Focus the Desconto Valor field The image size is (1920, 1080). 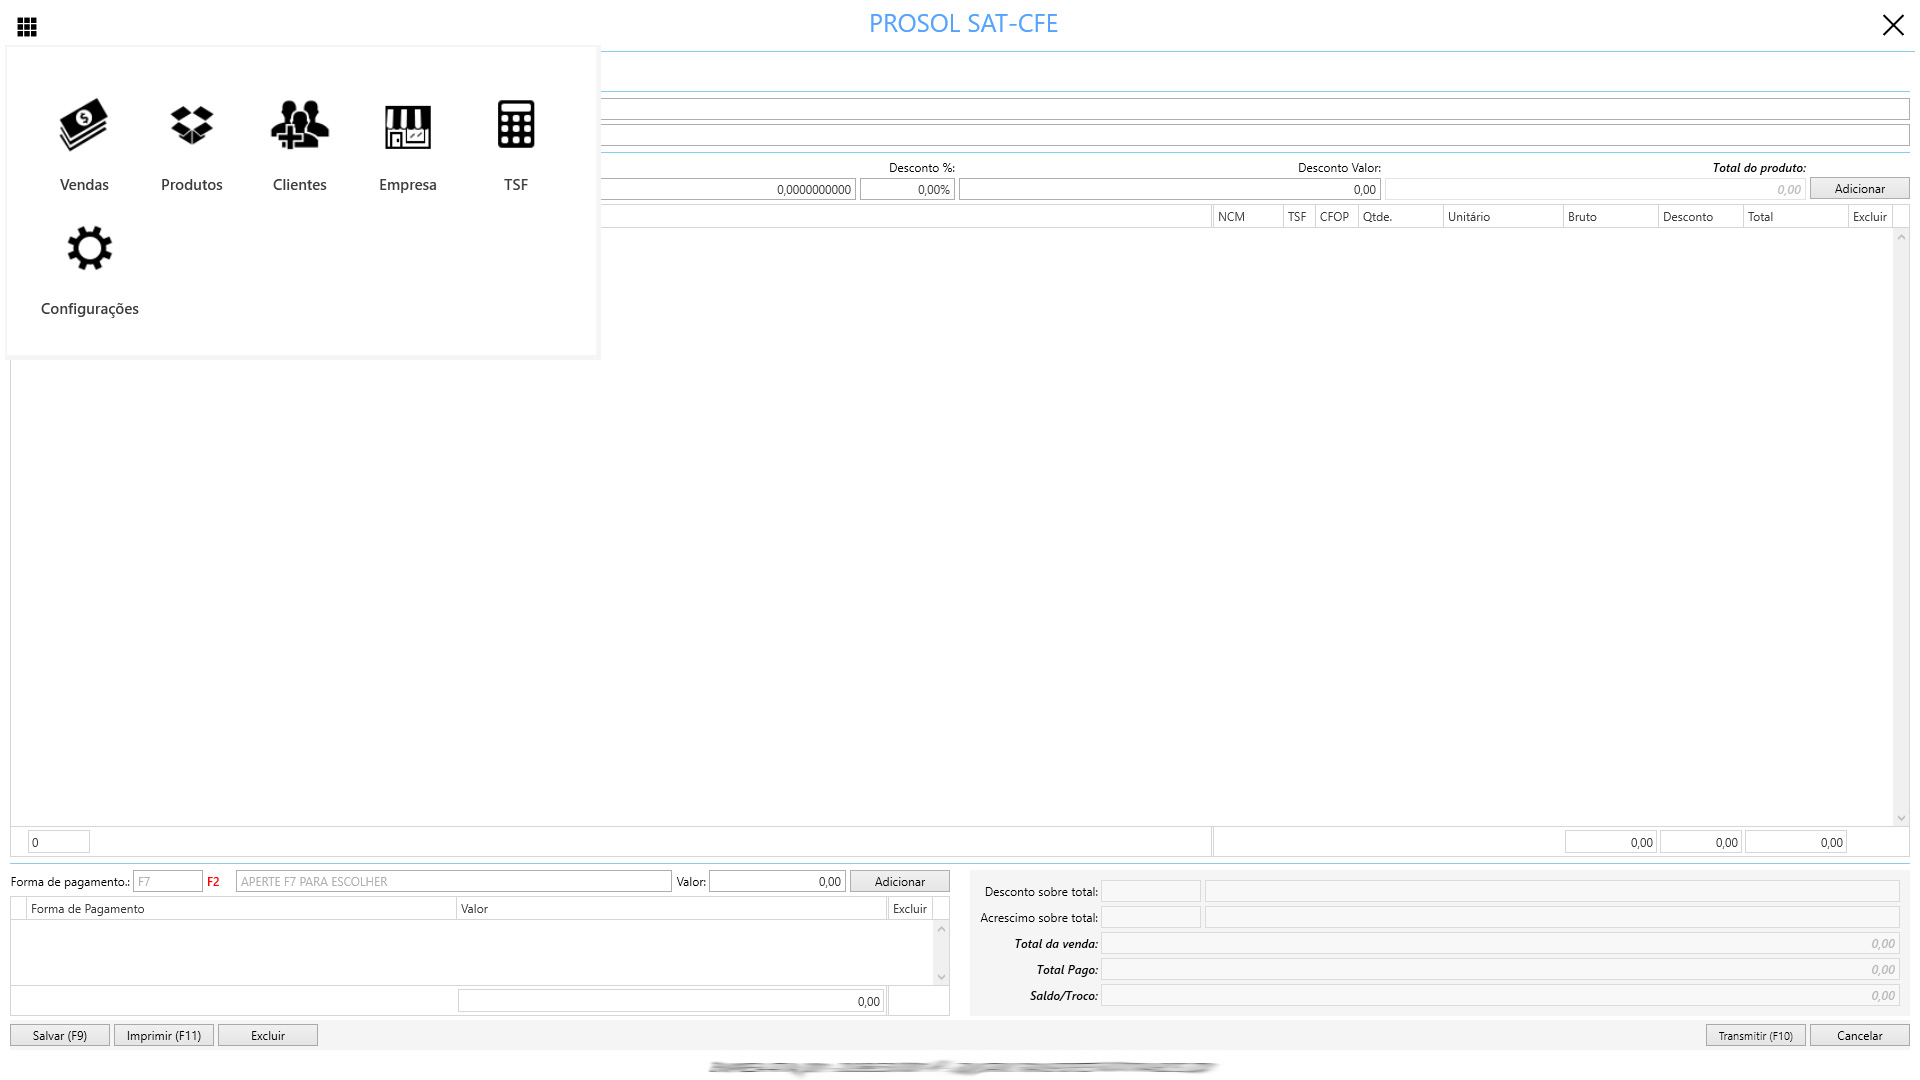[x=1169, y=190]
